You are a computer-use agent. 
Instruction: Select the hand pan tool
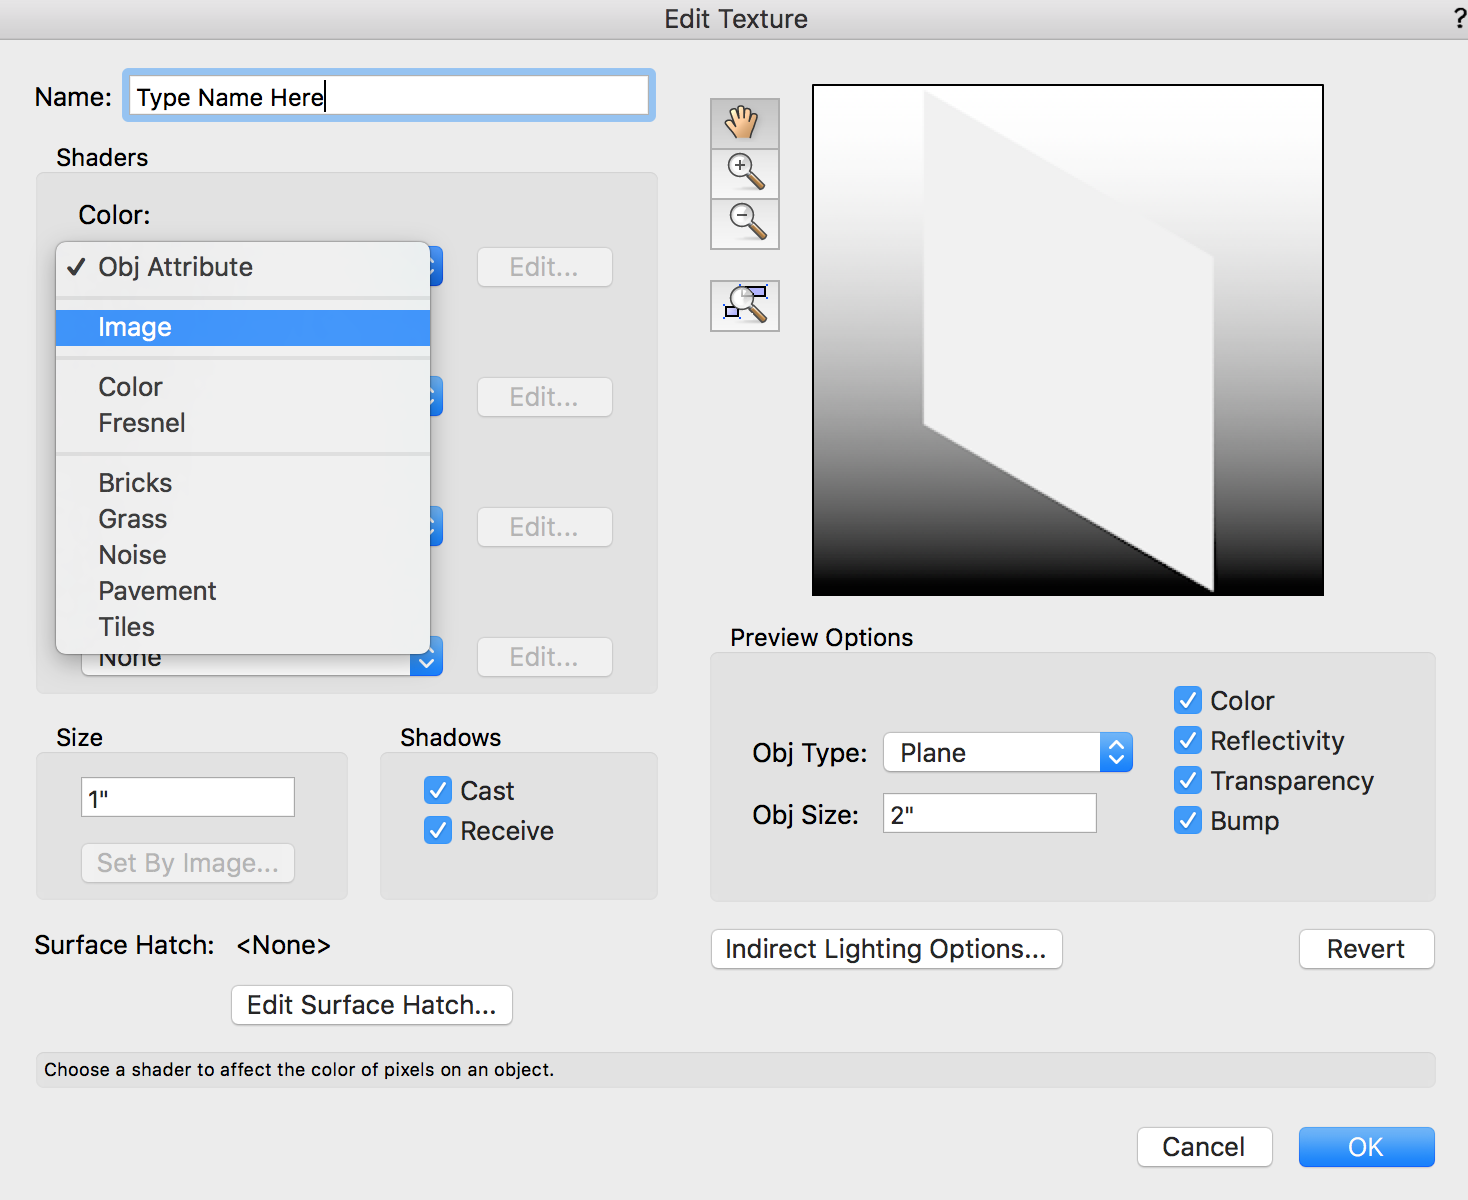point(744,123)
